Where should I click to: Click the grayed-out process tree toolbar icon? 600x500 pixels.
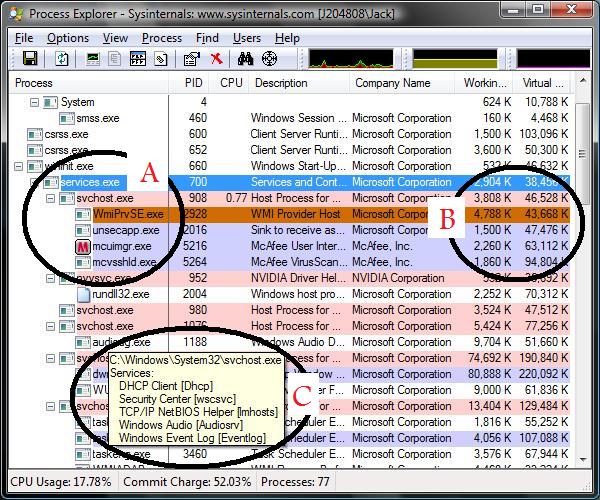point(114,59)
